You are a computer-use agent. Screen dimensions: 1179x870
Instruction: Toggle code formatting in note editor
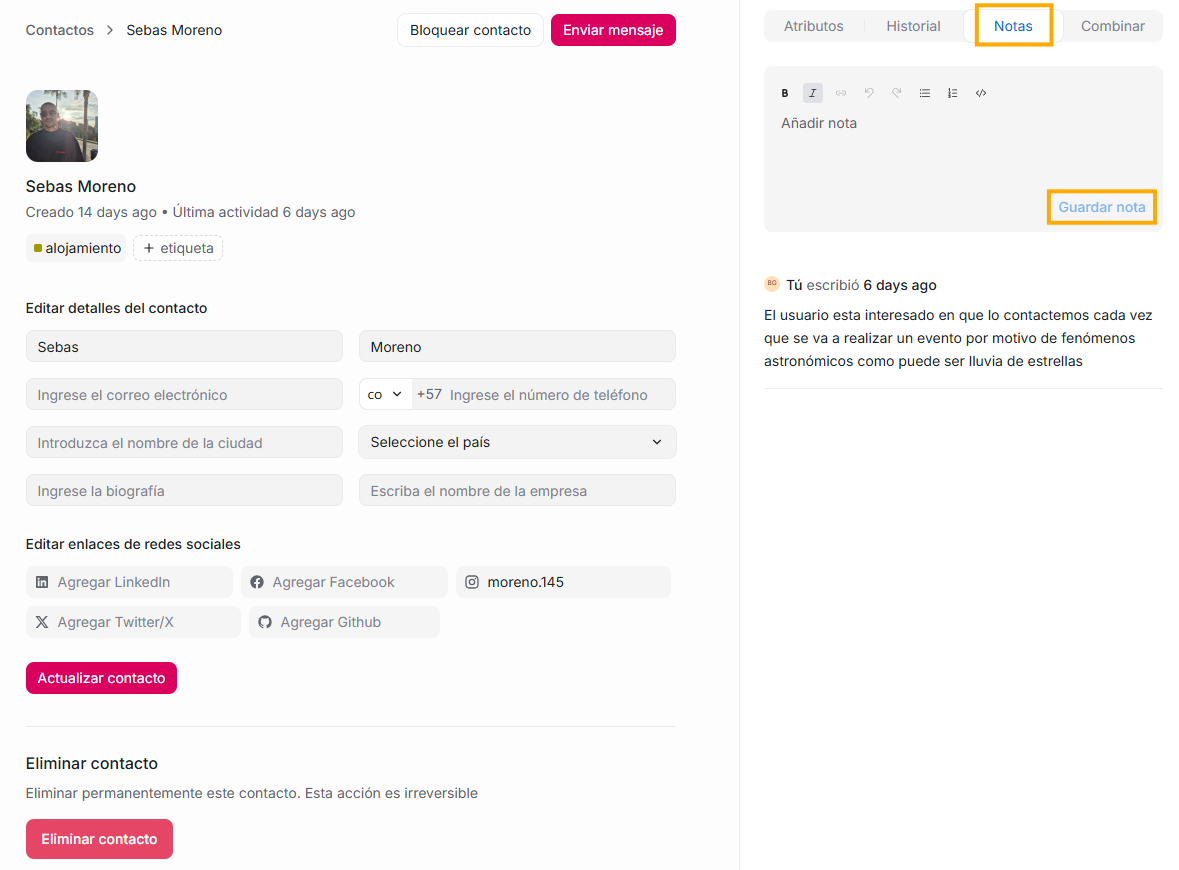coord(981,93)
